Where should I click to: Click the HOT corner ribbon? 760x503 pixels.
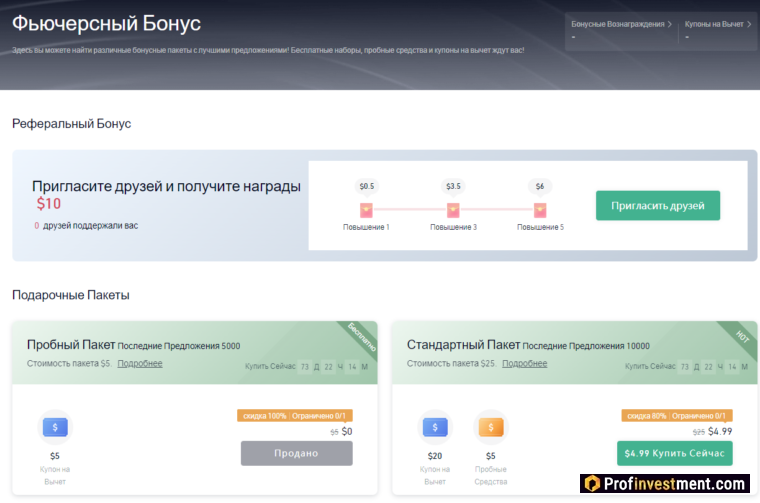[x=743, y=336]
